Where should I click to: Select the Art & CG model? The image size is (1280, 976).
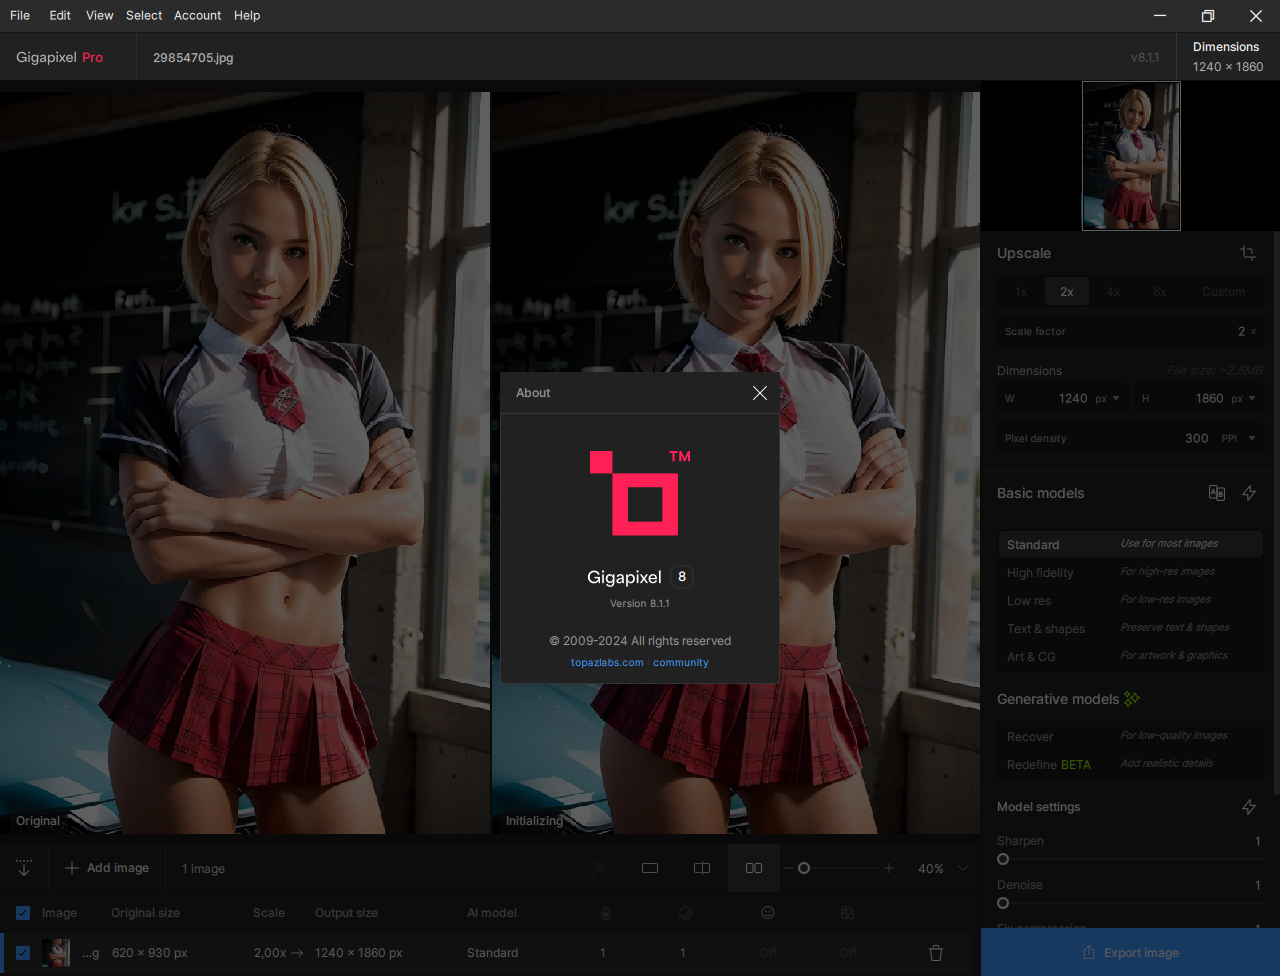coord(1130,656)
